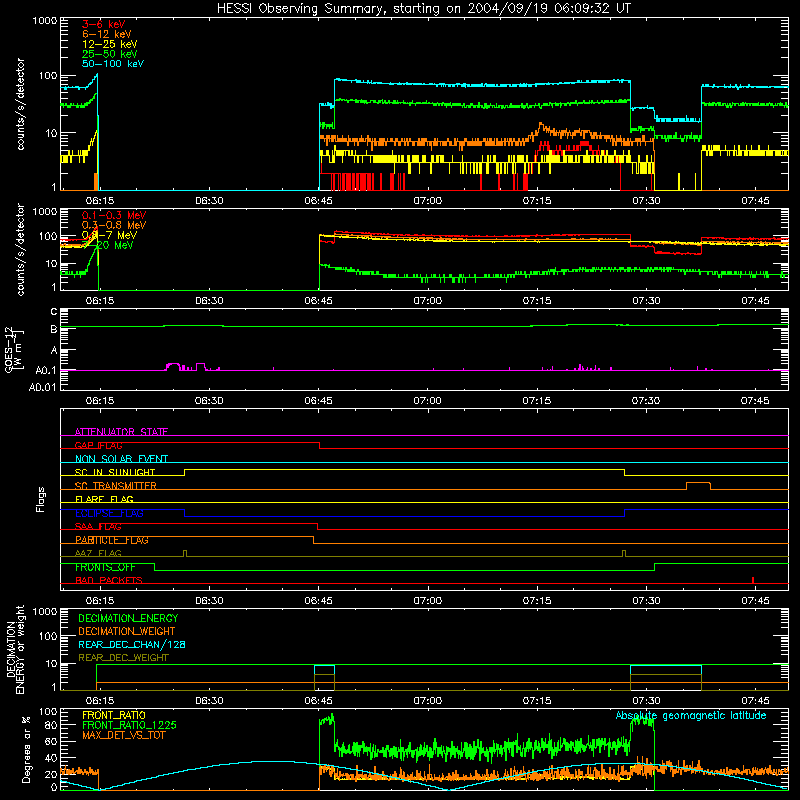Select the ATTENUATOR_STATE flag label
The height and width of the screenshot is (800, 800).
click(x=121, y=432)
